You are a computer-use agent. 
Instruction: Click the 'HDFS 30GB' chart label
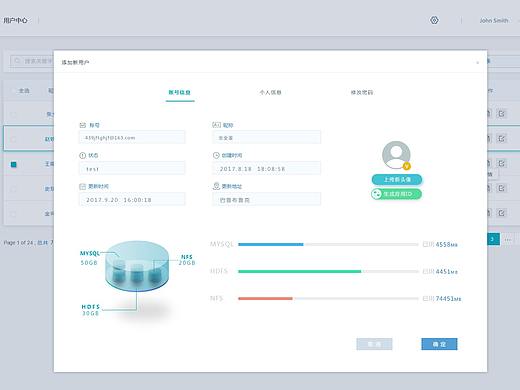(91, 310)
